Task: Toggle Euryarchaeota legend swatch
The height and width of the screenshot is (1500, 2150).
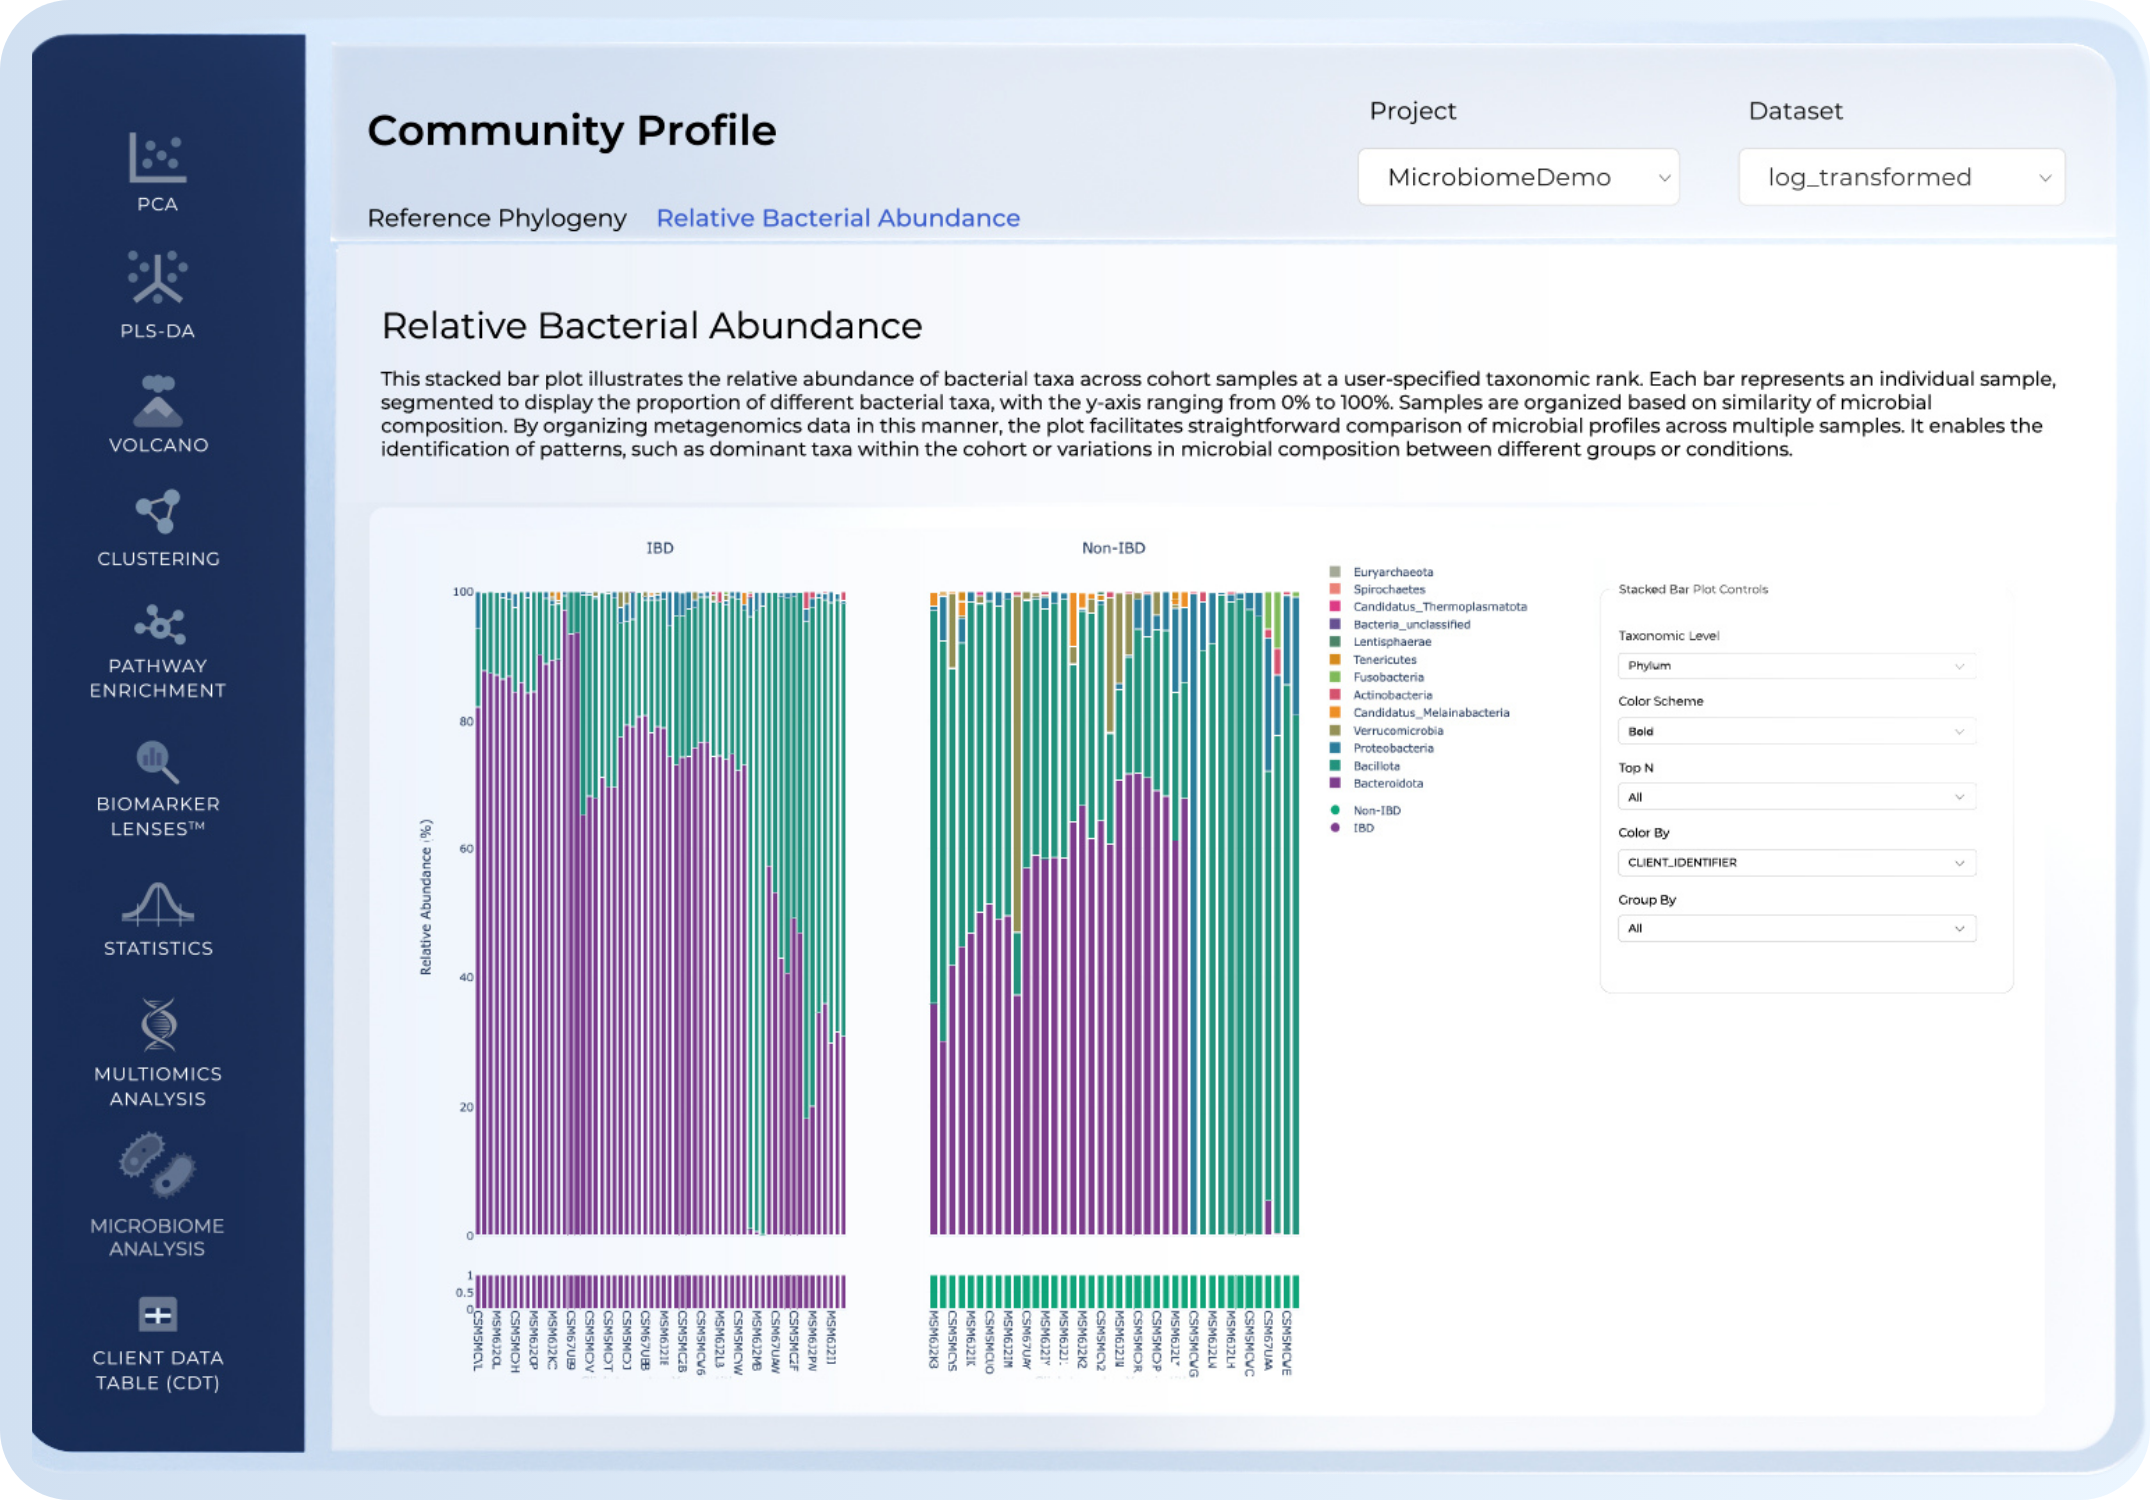Action: point(1335,572)
